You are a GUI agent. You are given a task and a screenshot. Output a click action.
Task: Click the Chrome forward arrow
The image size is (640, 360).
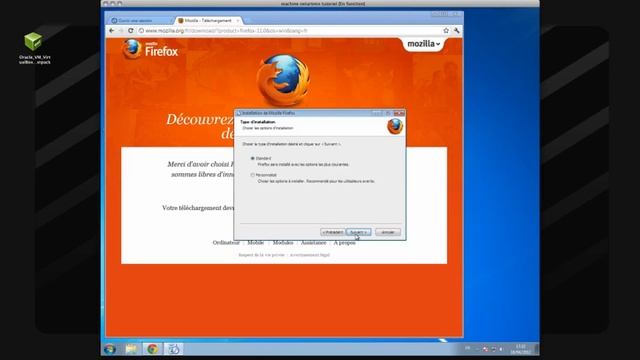[121, 31]
